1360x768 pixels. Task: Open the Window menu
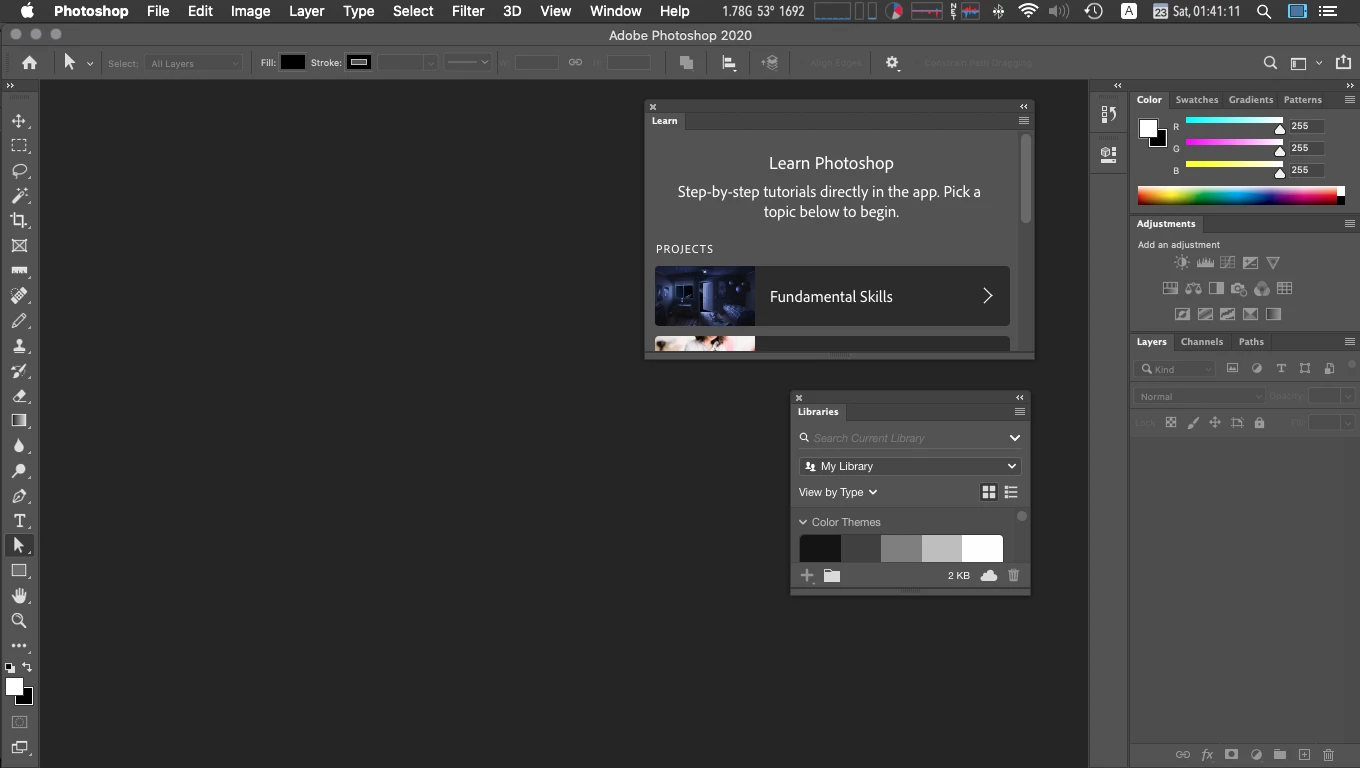click(615, 11)
